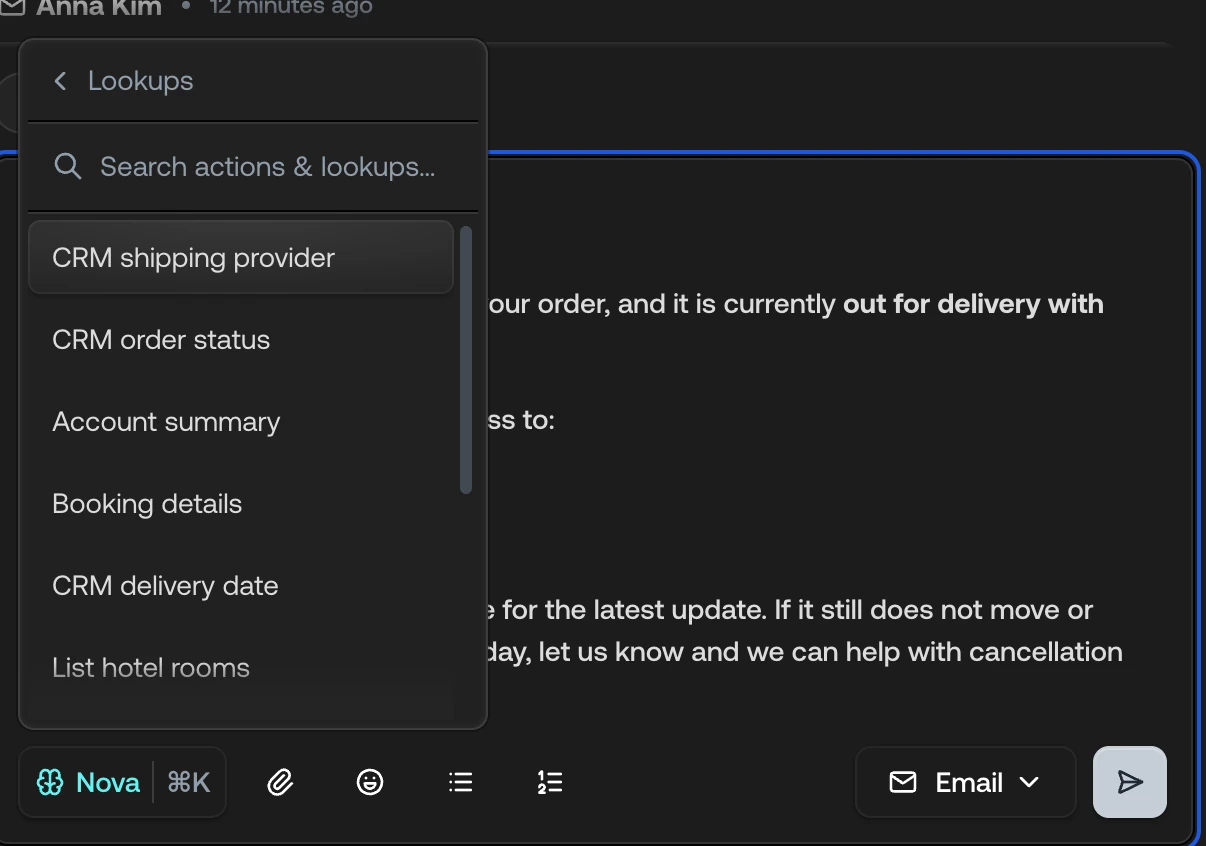
Task: Go back from the Lookups menu
Action: coord(60,81)
